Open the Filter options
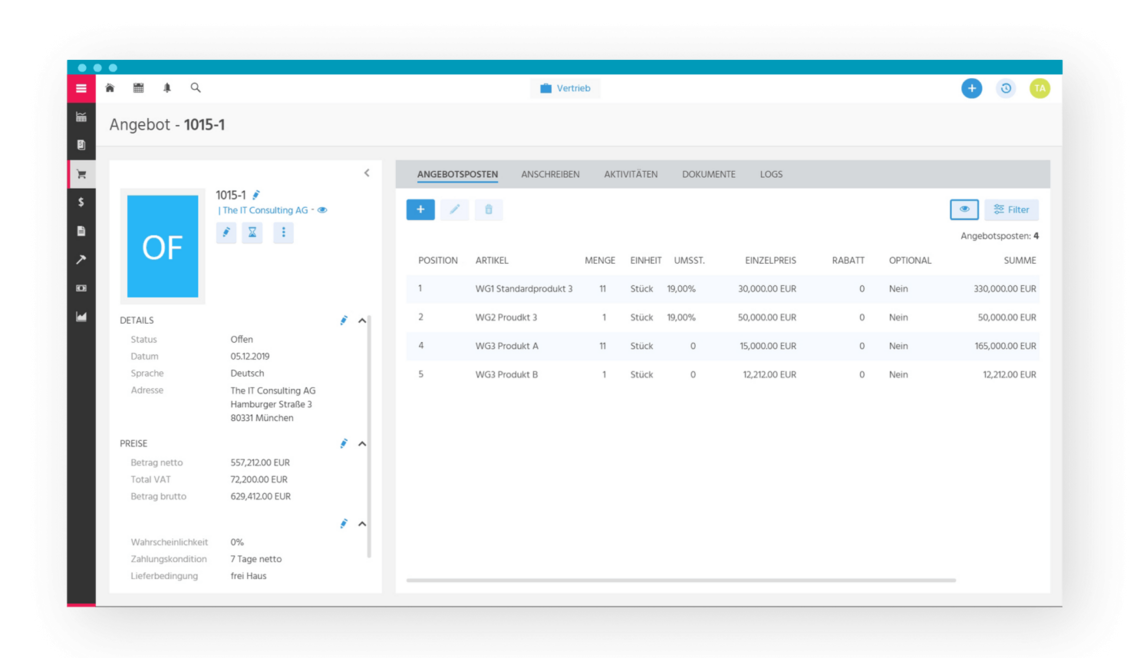This screenshot has height=658, width=1140. (x=1011, y=209)
